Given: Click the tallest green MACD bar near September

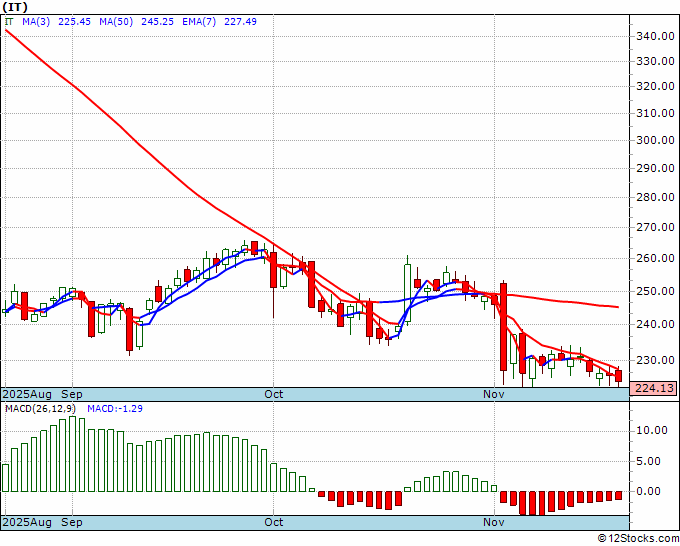Looking at the screenshot, I should (x=72, y=454).
